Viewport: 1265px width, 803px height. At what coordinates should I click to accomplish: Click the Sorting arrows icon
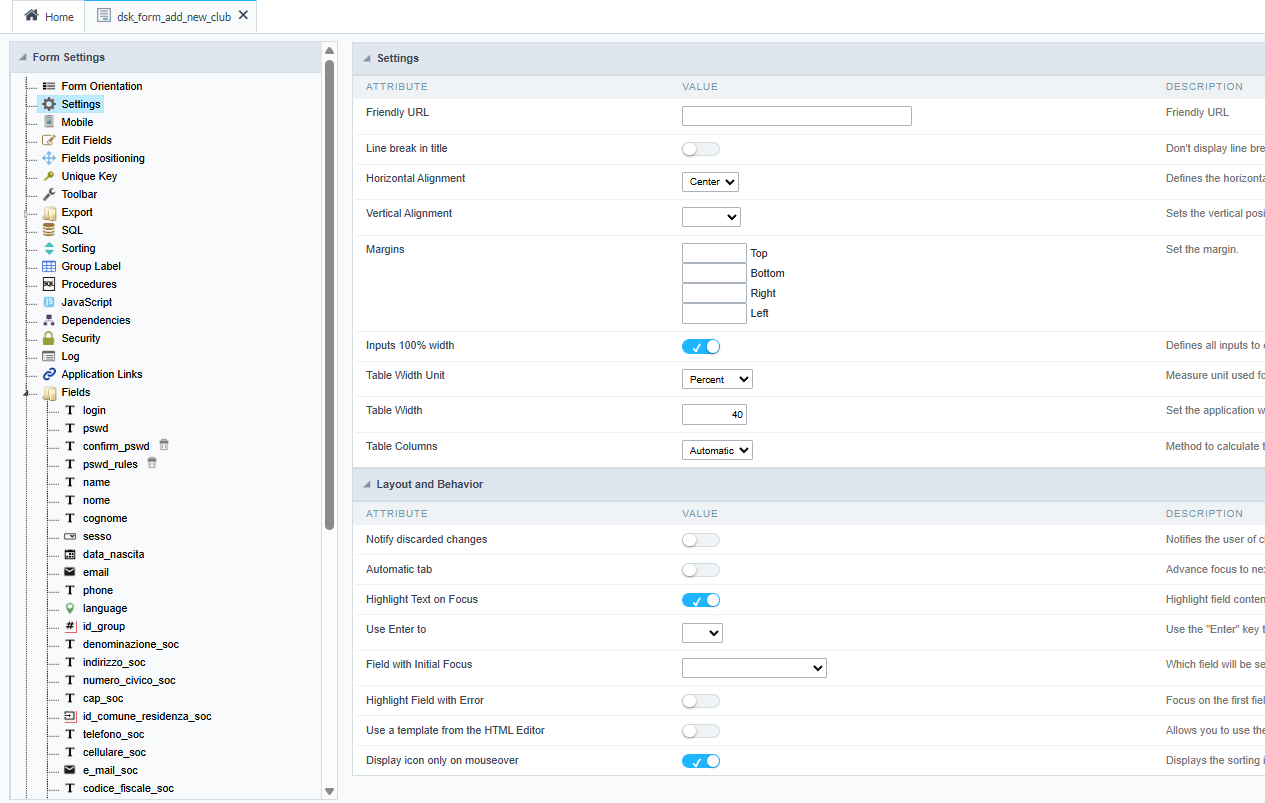[x=49, y=248]
